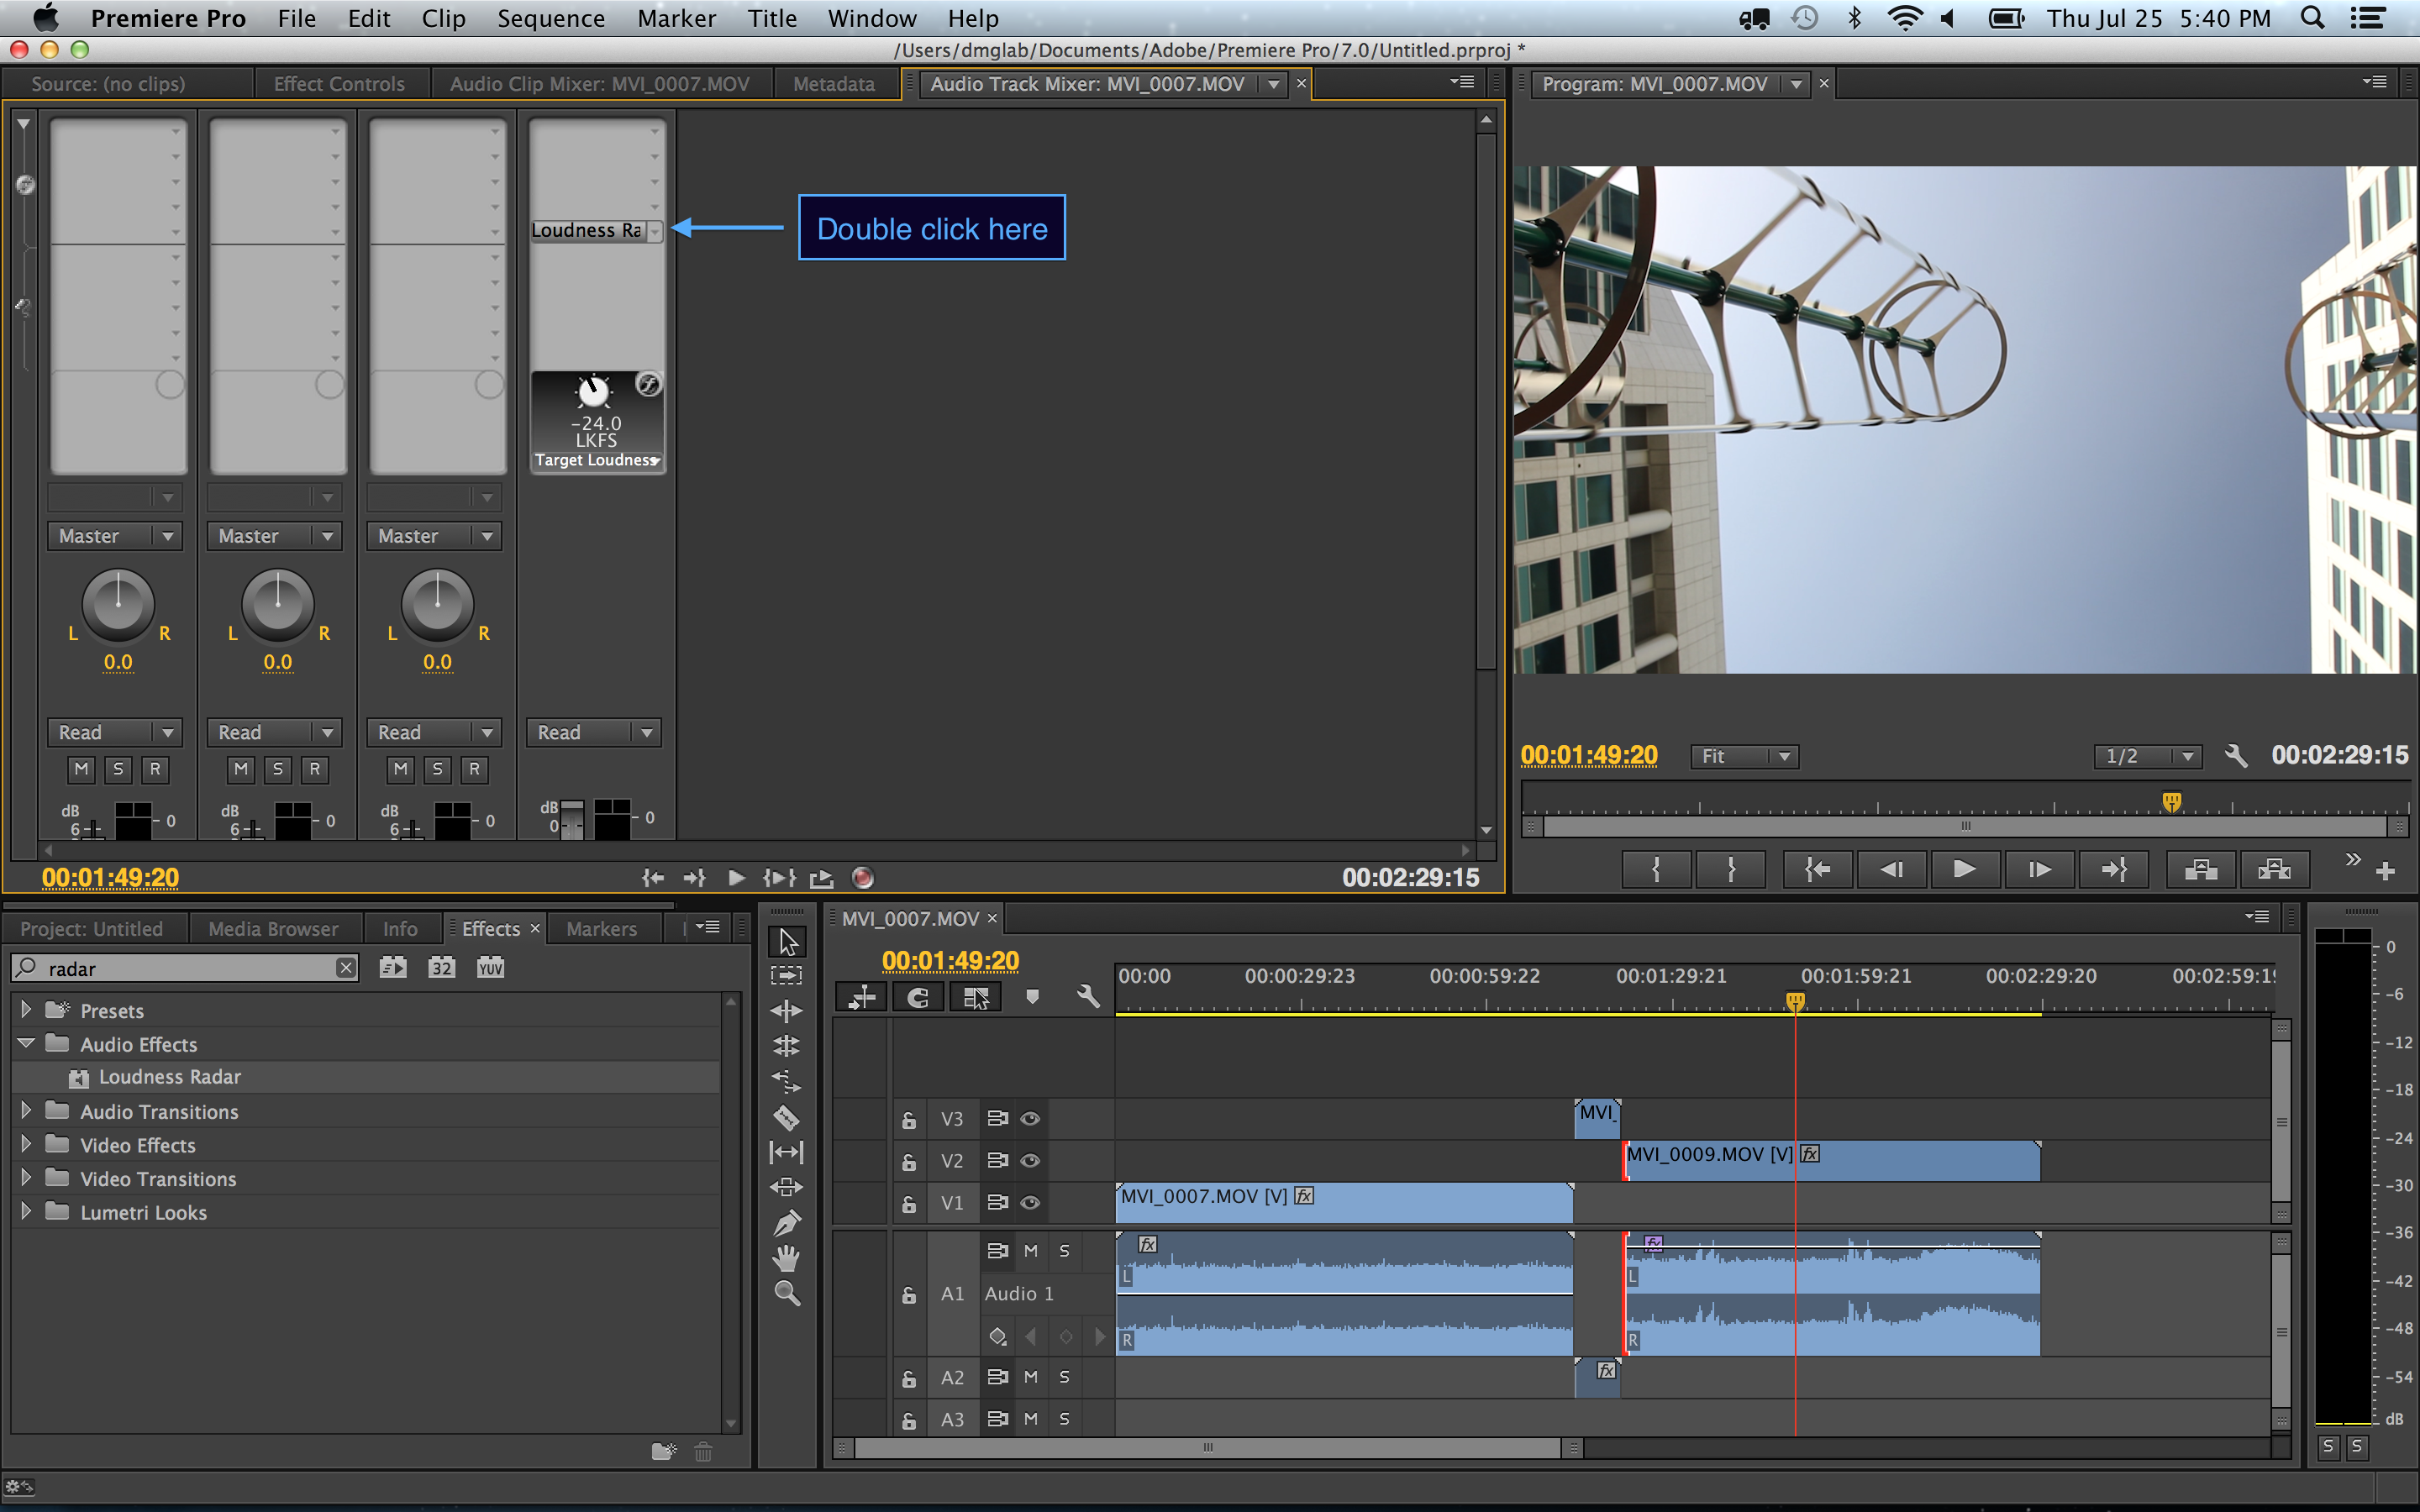Open Program Monitor settings wrench
The image size is (2420, 1512).
pos(2236,756)
